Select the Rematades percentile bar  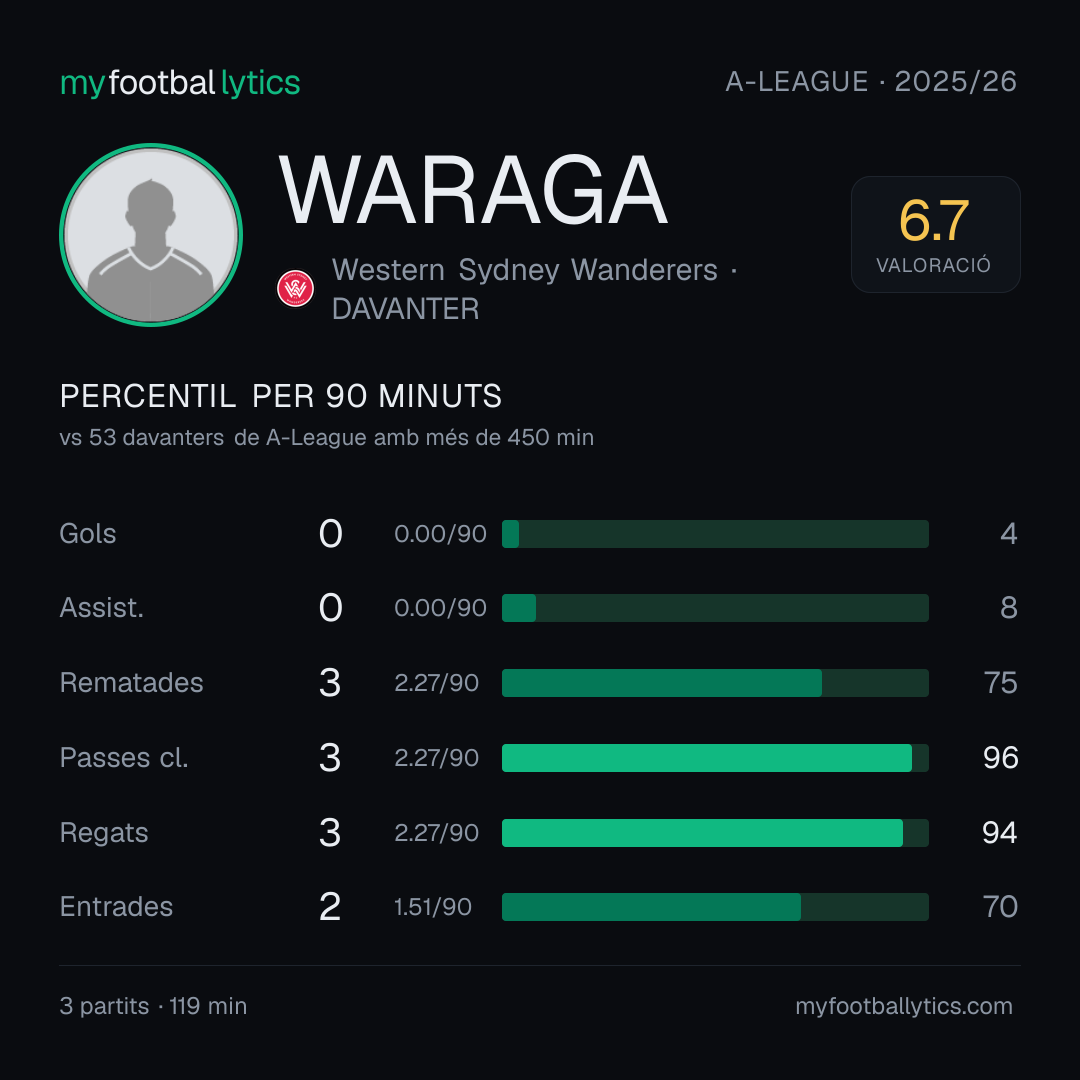coord(715,683)
